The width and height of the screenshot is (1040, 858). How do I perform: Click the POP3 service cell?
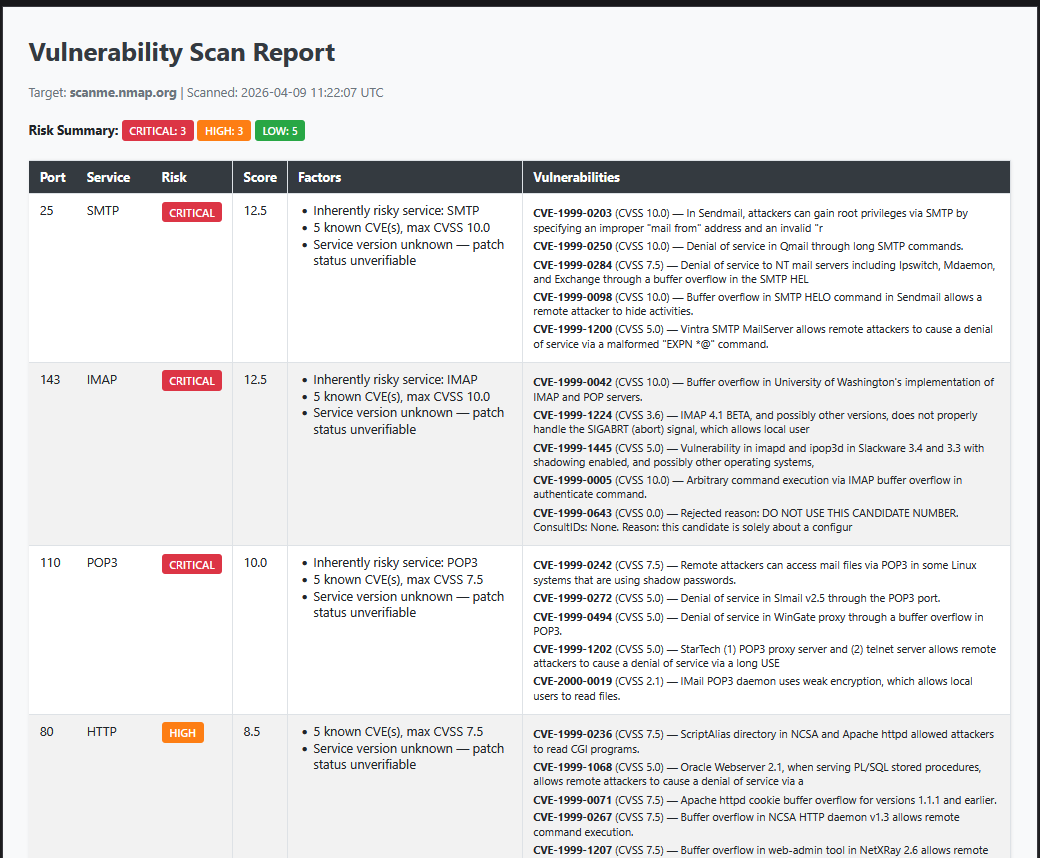(x=101, y=563)
